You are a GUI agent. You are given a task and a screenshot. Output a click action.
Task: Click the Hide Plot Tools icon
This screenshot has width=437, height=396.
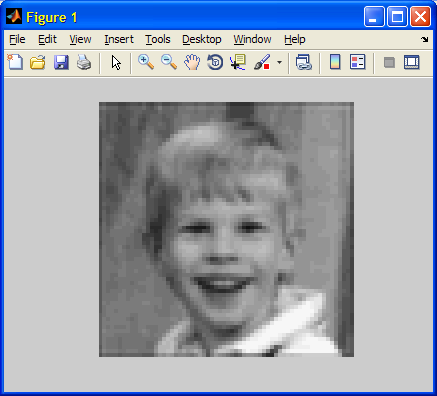point(389,62)
